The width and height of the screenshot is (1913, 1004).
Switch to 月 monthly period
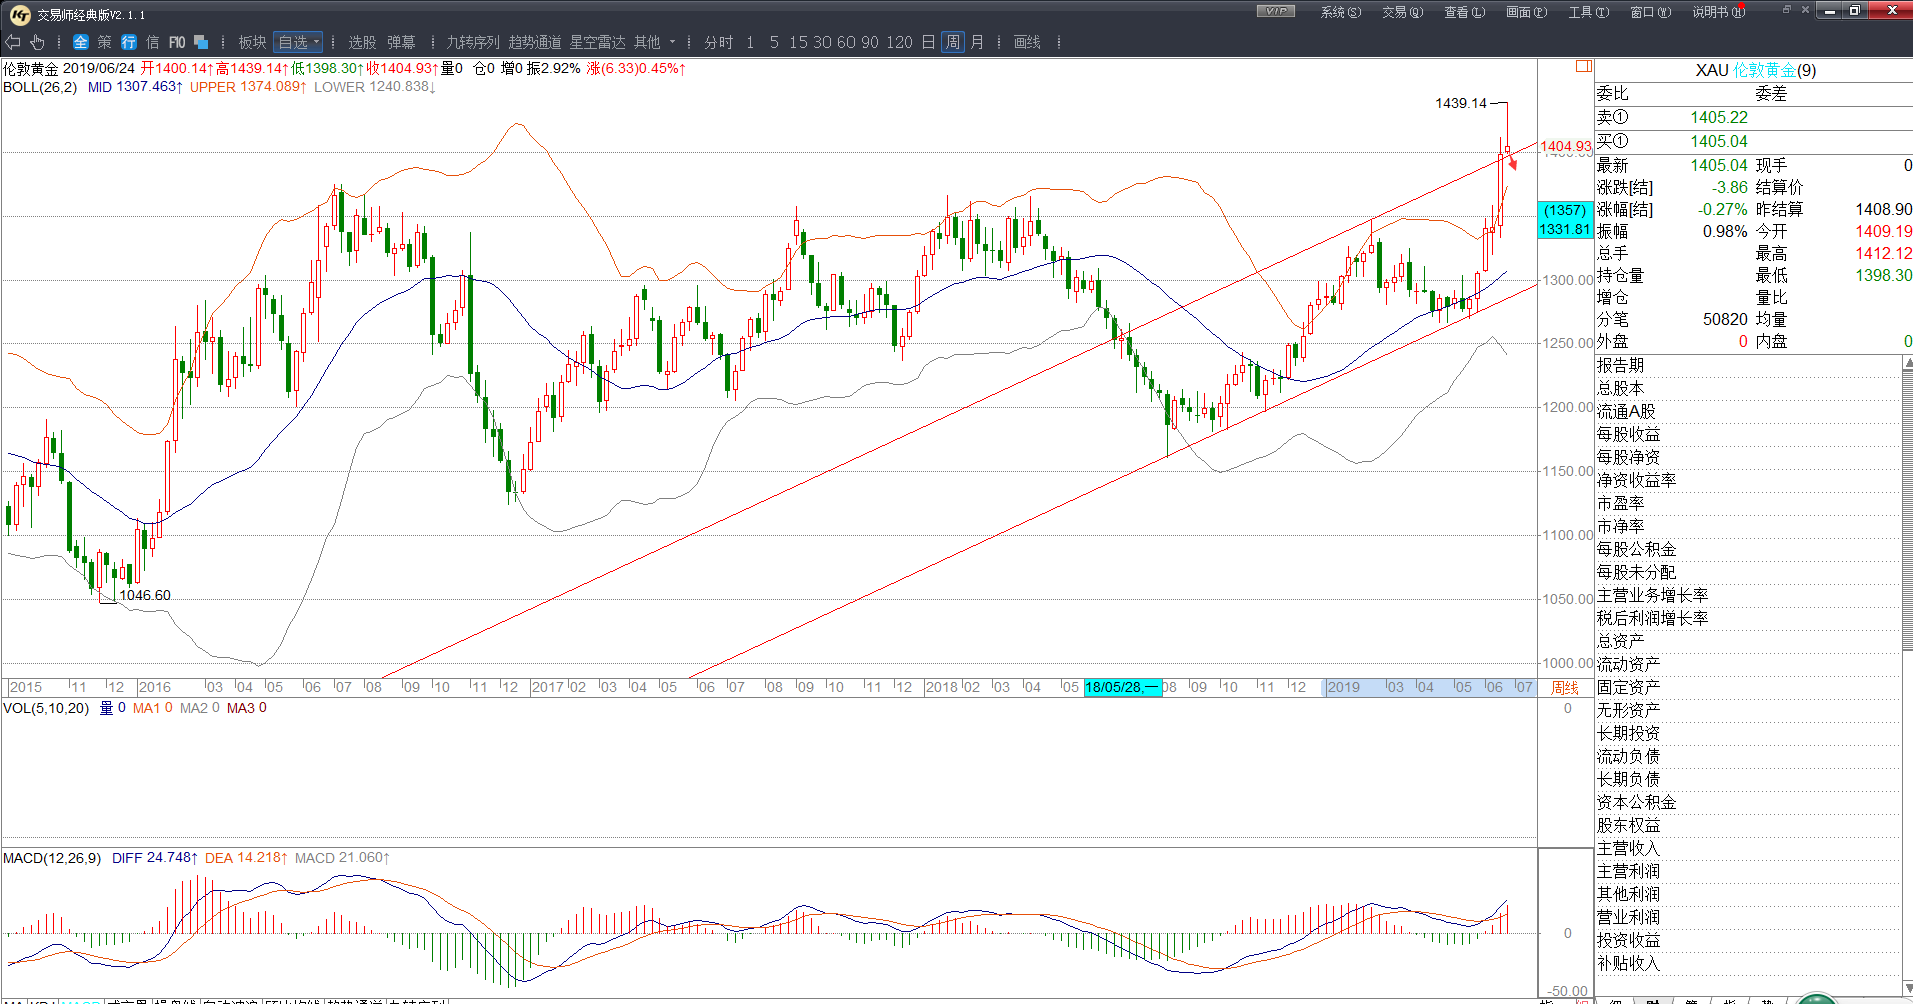977,42
